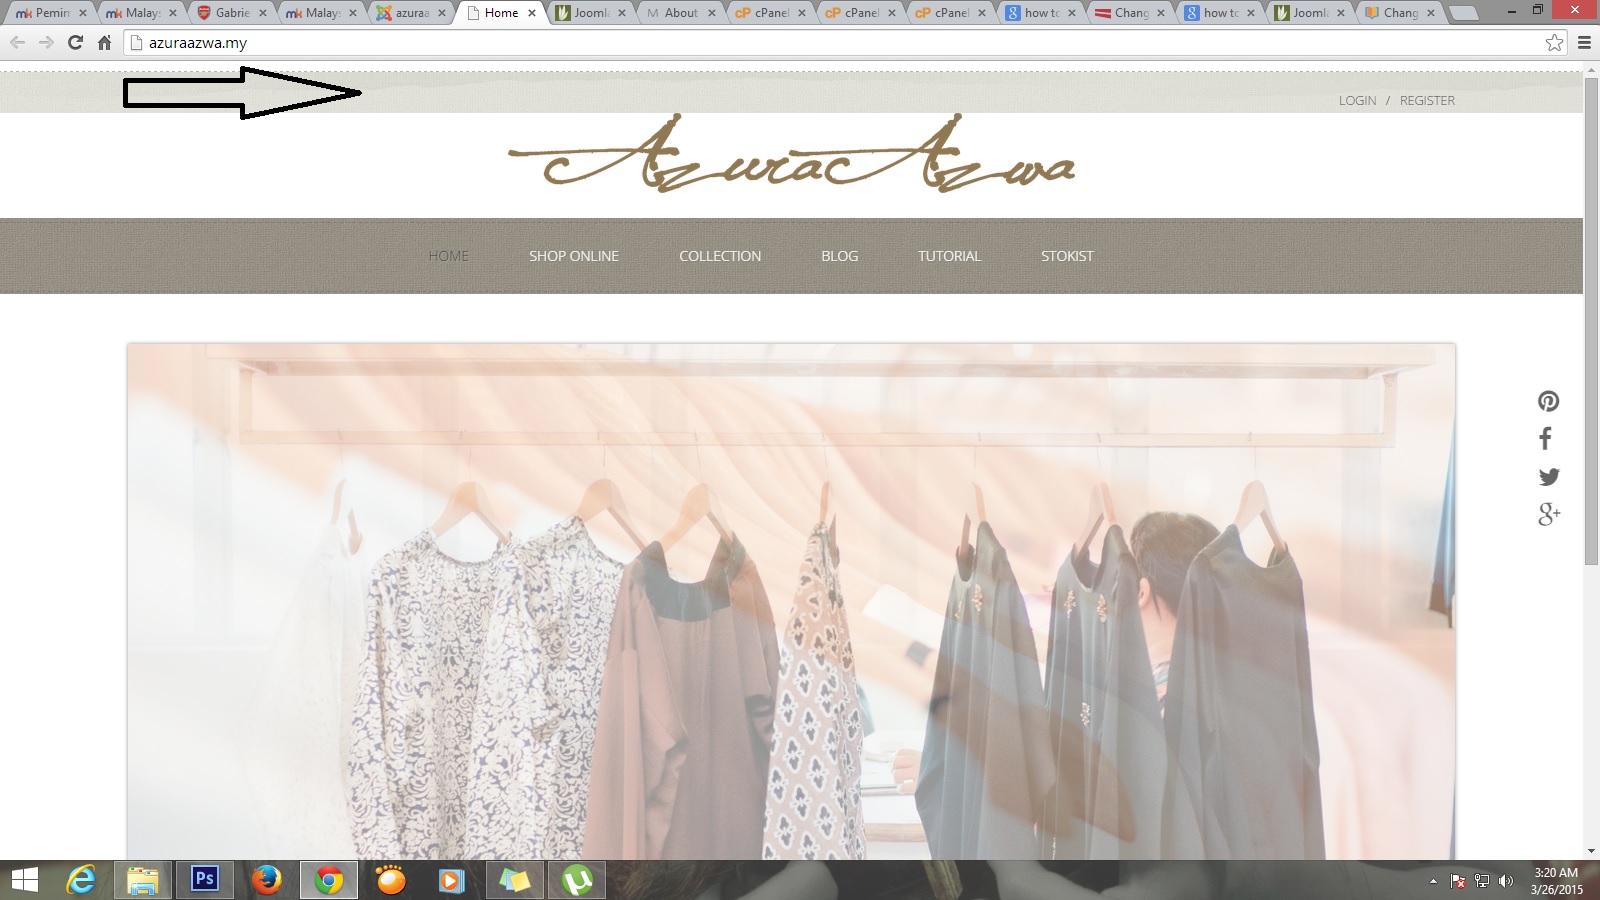
Task: Click the scrollbar down arrow
Action: pos(1591,851)
